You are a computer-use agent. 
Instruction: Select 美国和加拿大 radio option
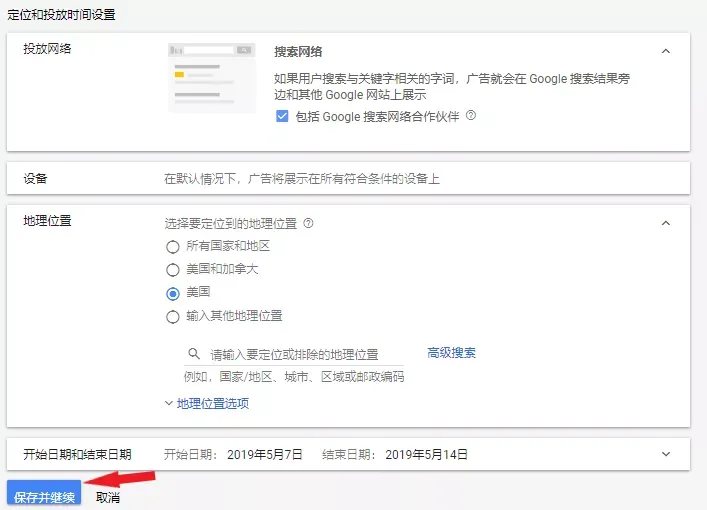pos(173,270)
